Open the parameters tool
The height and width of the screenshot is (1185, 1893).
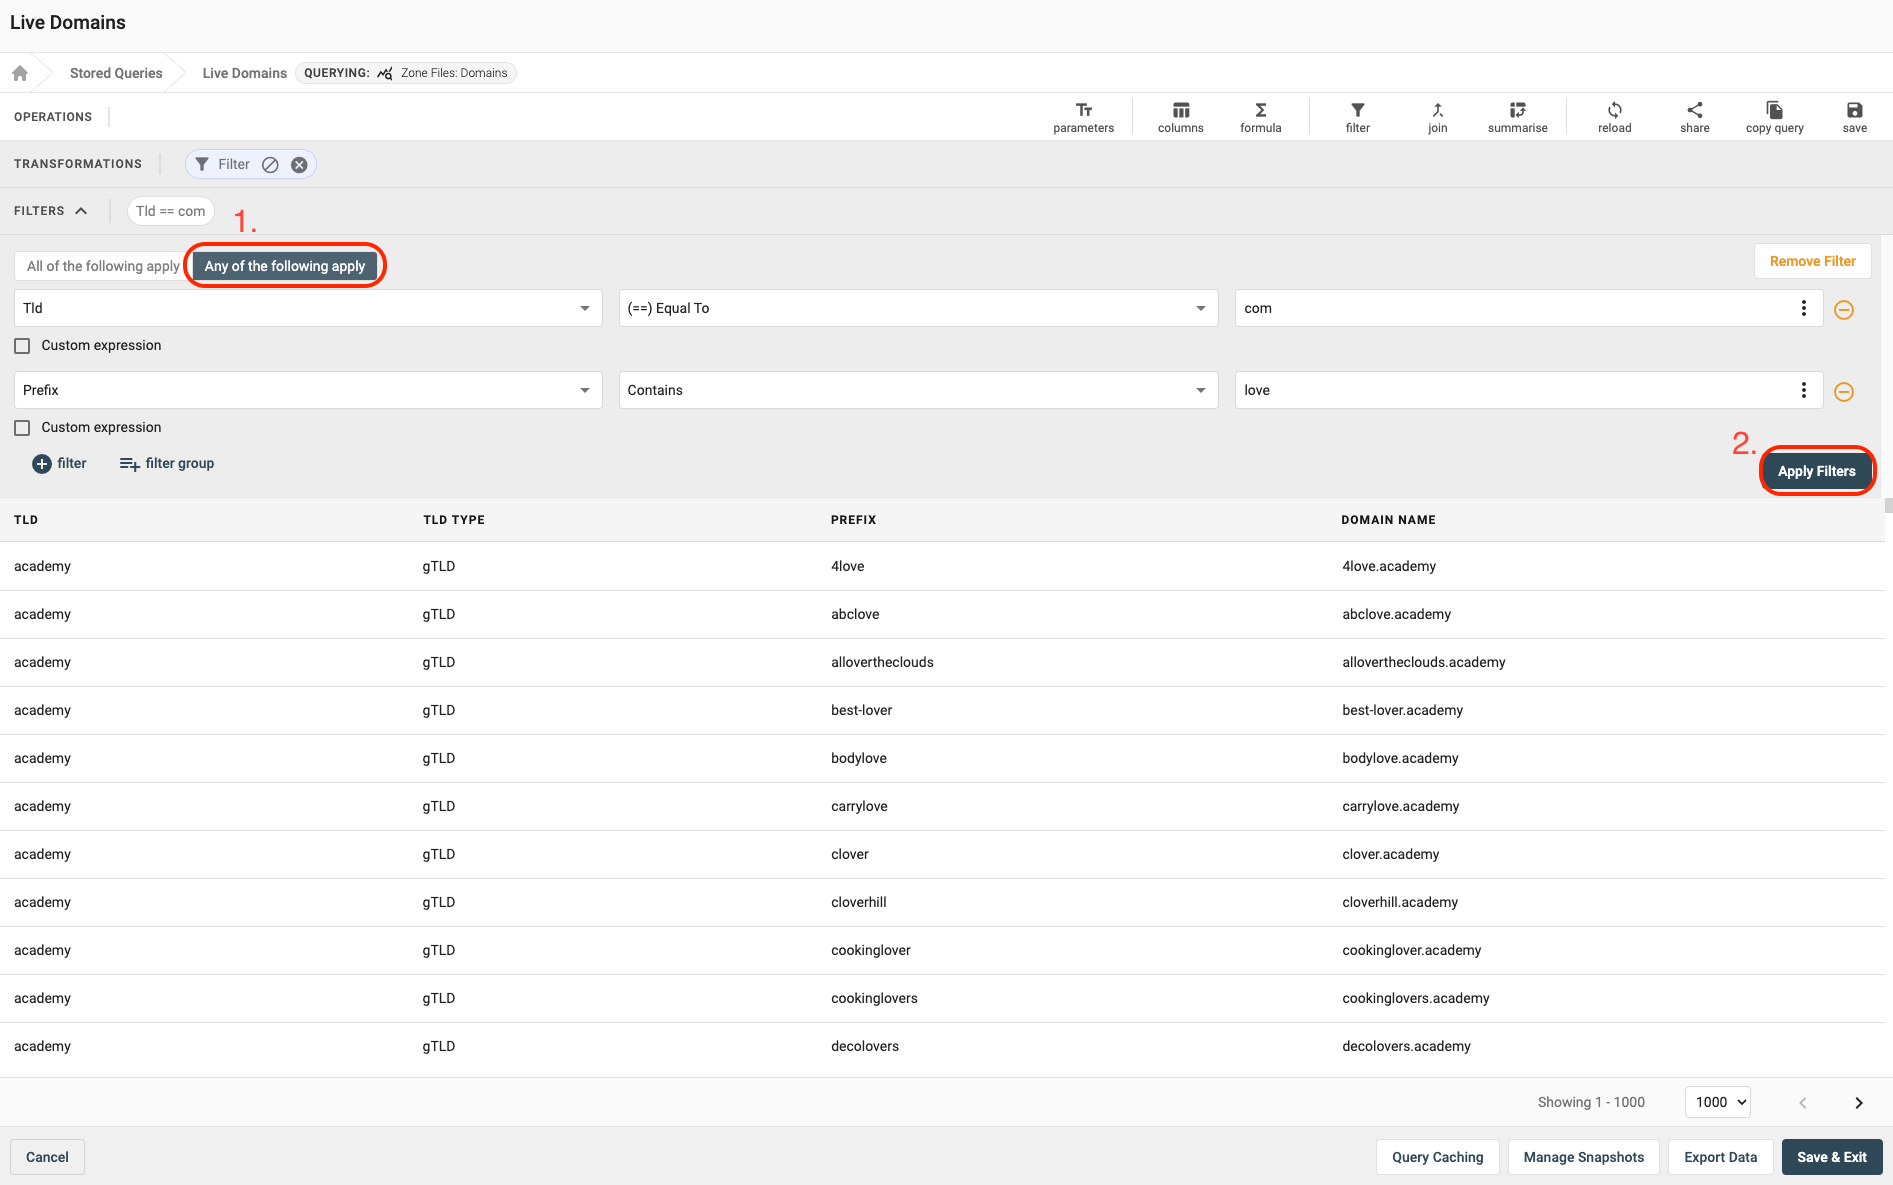[1083, 116]
